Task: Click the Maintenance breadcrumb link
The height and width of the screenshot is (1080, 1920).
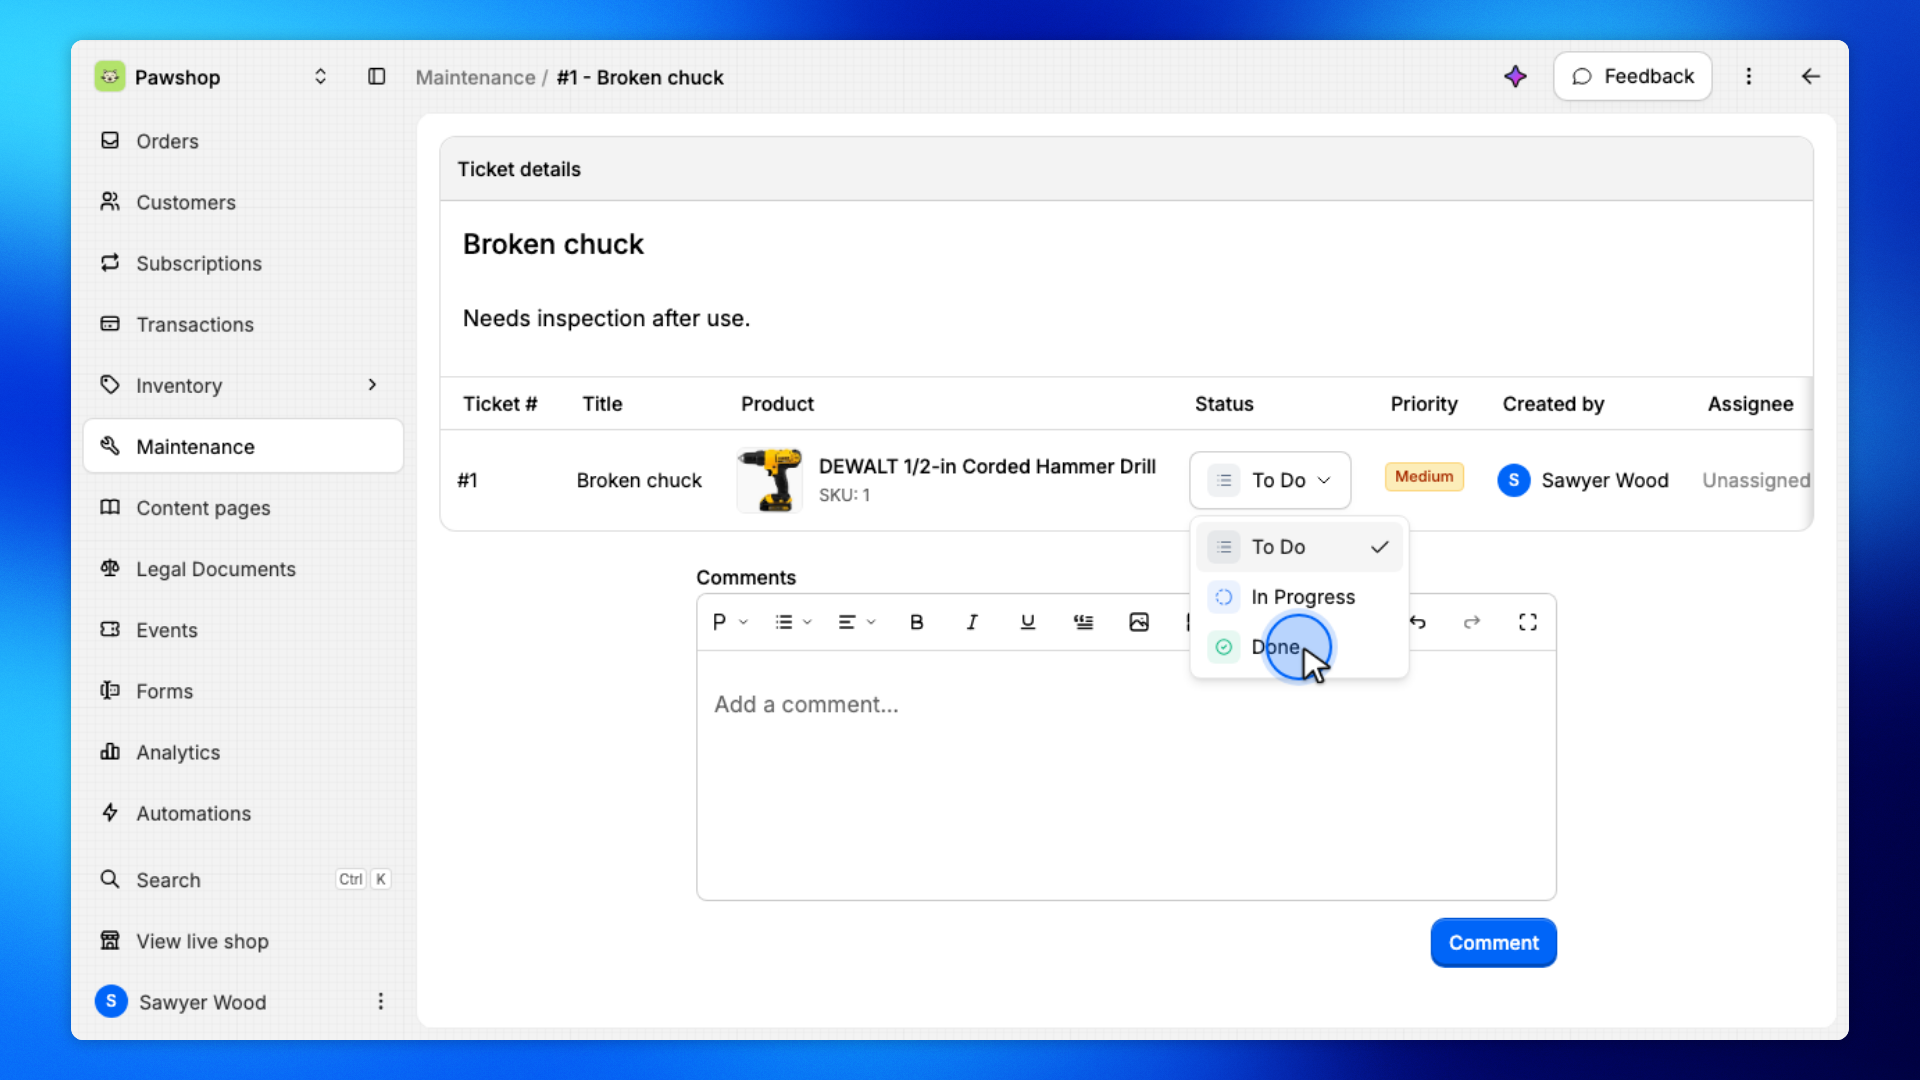Action: tap(475, 77)
